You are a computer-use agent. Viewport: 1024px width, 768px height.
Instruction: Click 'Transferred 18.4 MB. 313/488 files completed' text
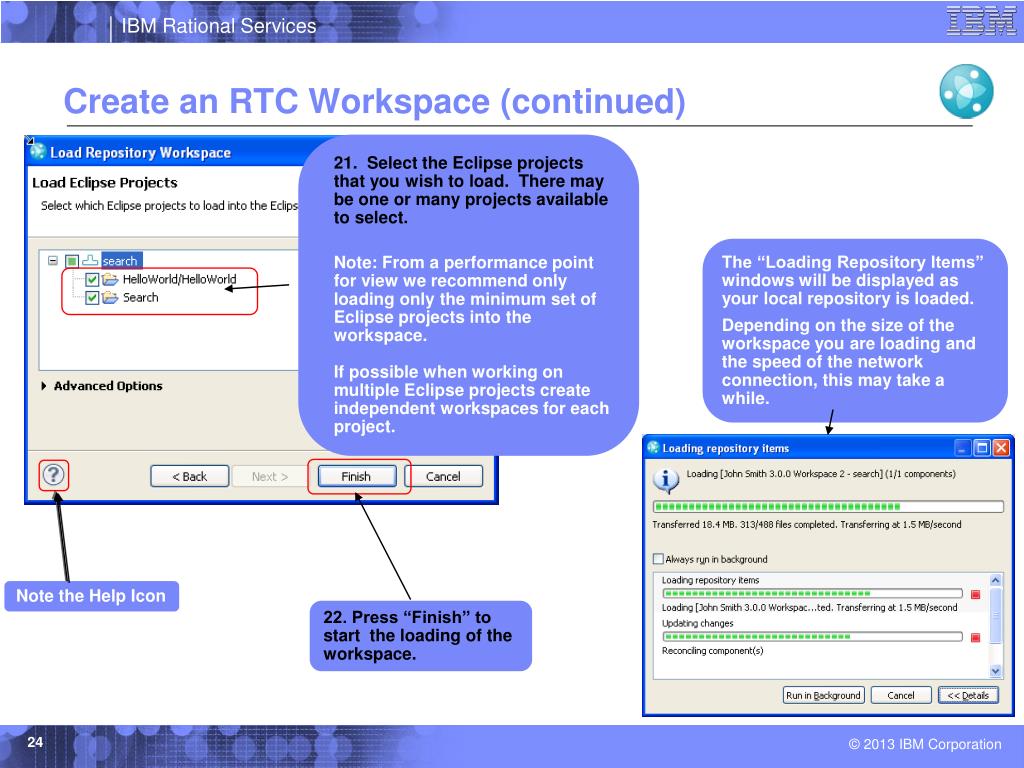coord(744,524)
